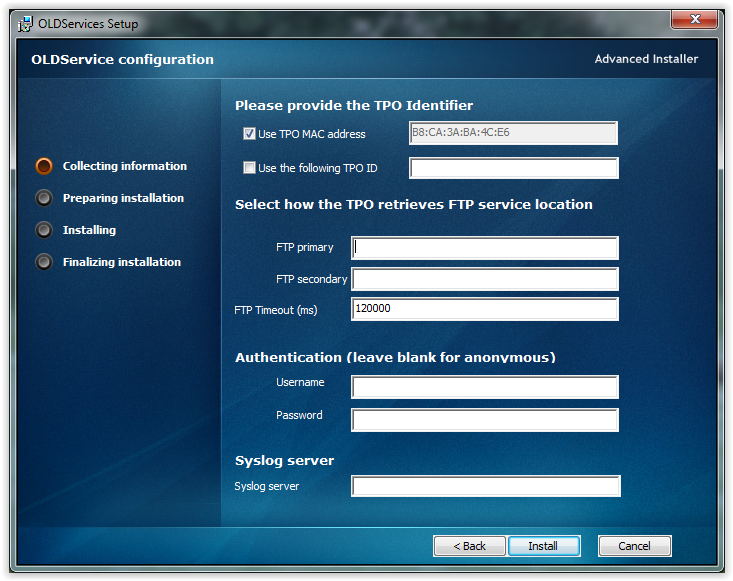Select the FTP Timeout (ms) field
Viewport: 733px width, 581px height.
pos(484,309)
